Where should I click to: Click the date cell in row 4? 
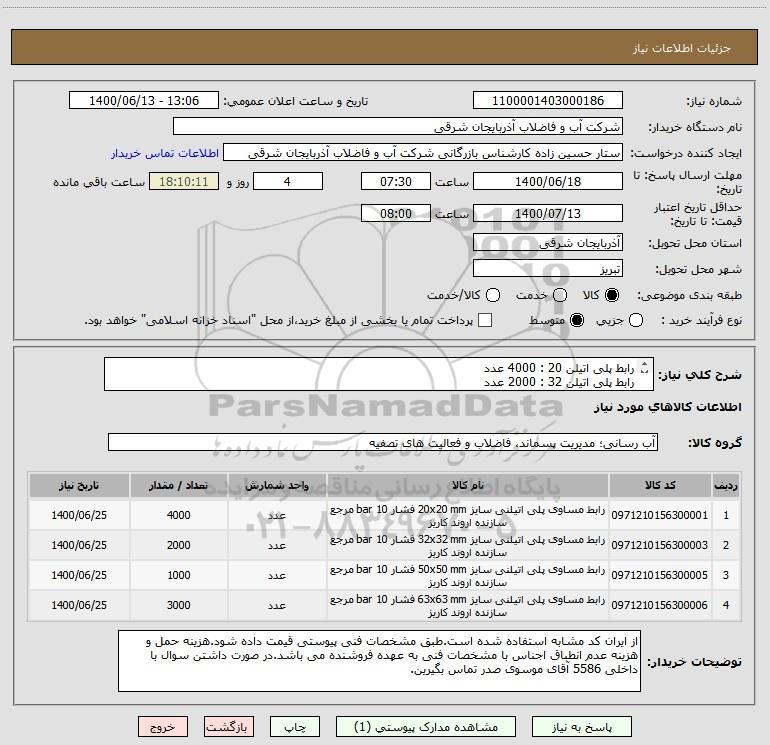[79, 605]
